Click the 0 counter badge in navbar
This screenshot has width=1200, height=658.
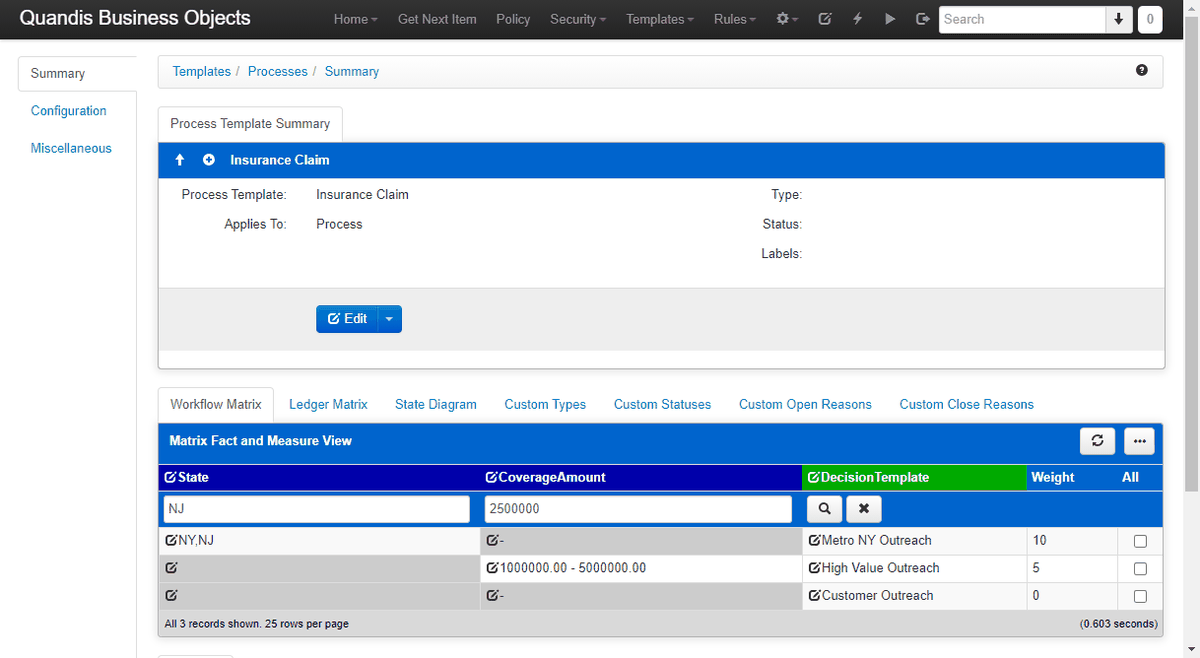point(1150,19)
